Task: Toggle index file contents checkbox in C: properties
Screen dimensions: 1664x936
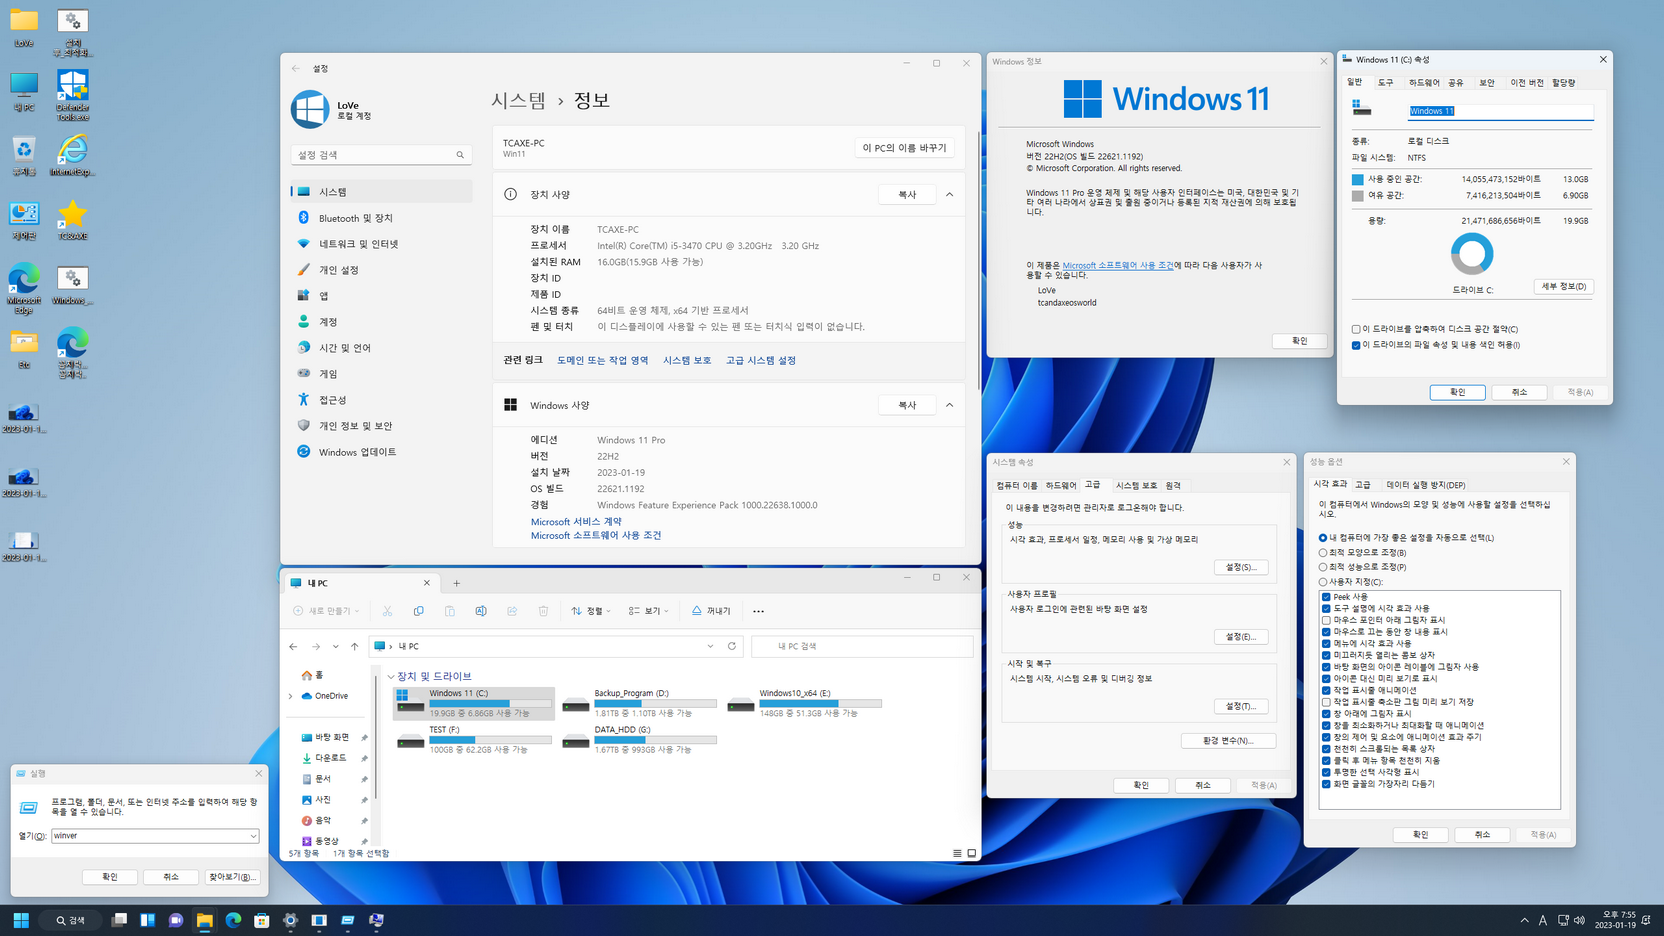Action: pos(1356,345)
